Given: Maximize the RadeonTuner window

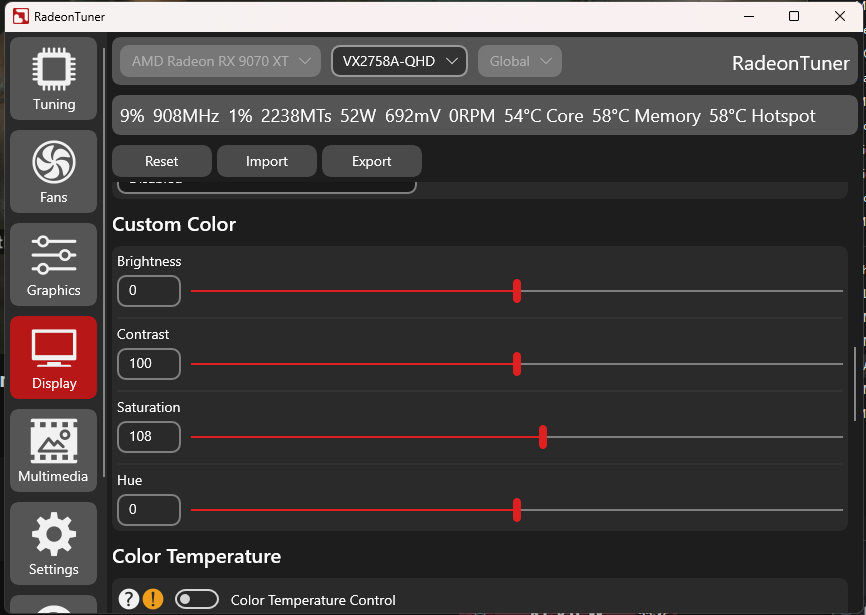Looking at the screenshot, I should coord(794,16).
